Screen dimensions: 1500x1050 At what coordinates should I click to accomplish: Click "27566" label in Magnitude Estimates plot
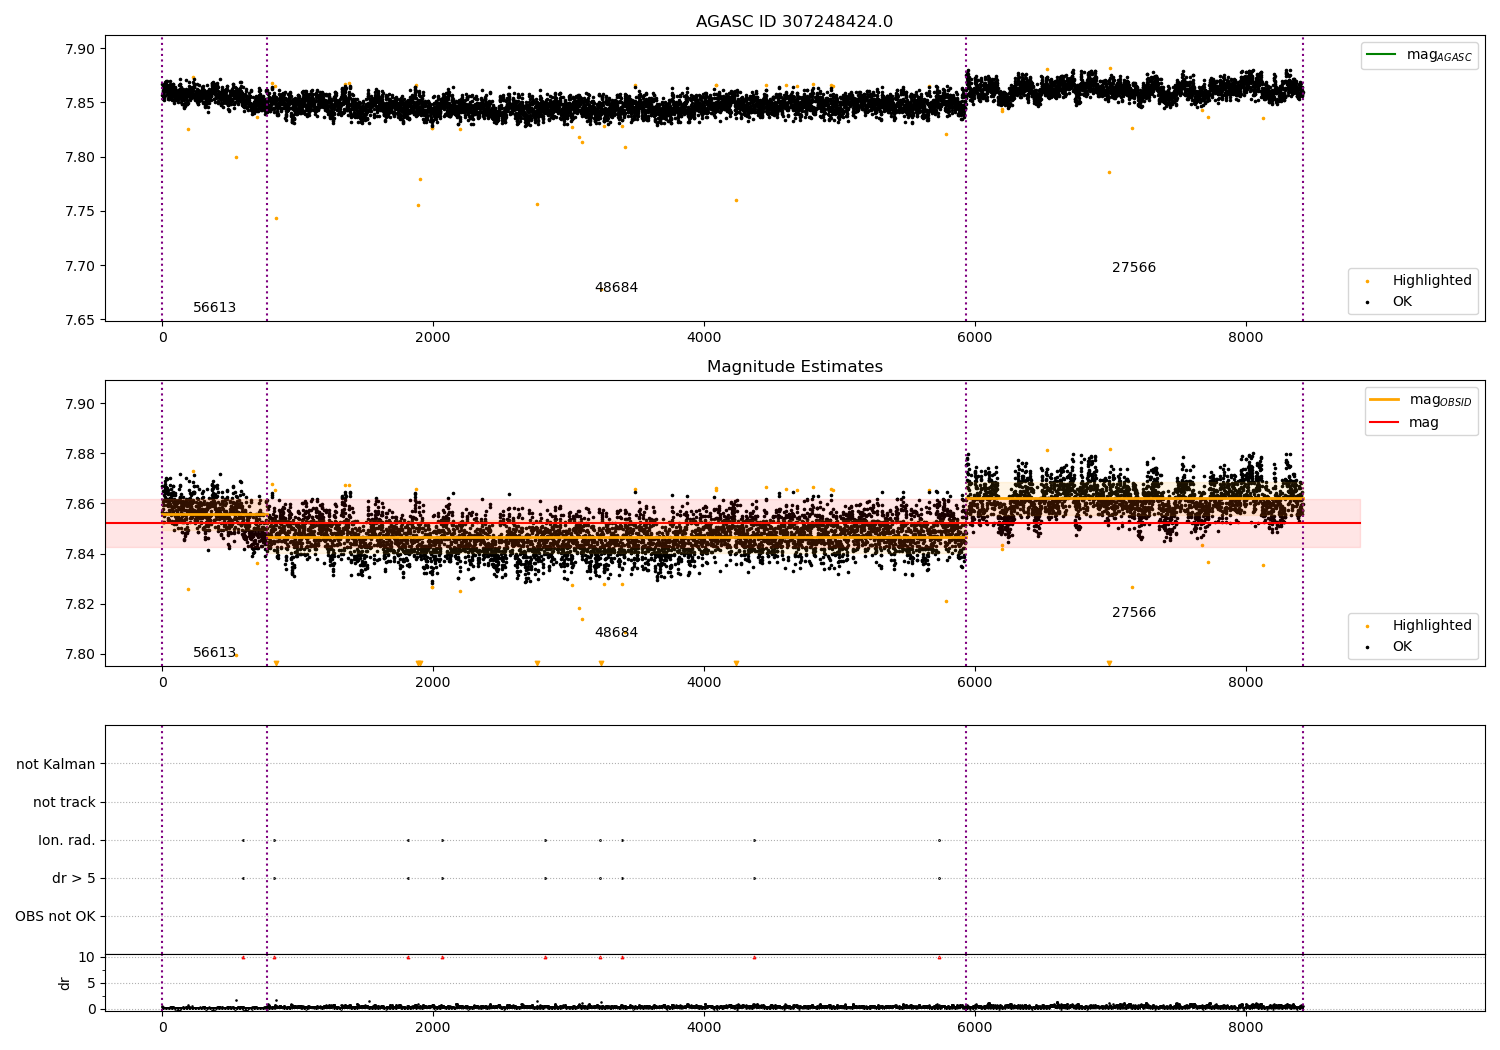(1134, 613)
